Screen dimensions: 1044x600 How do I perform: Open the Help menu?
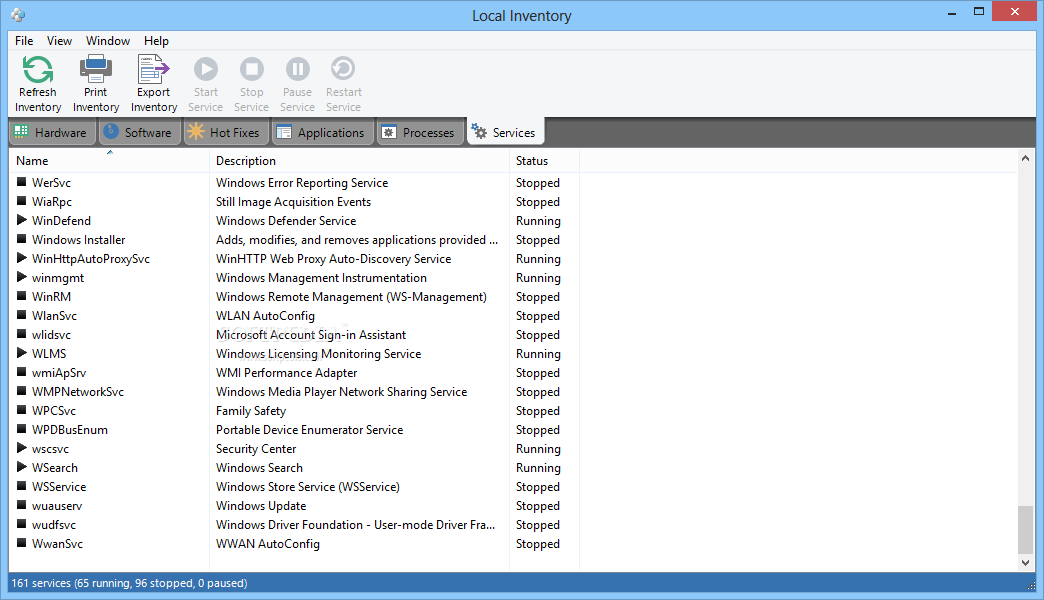156,41
